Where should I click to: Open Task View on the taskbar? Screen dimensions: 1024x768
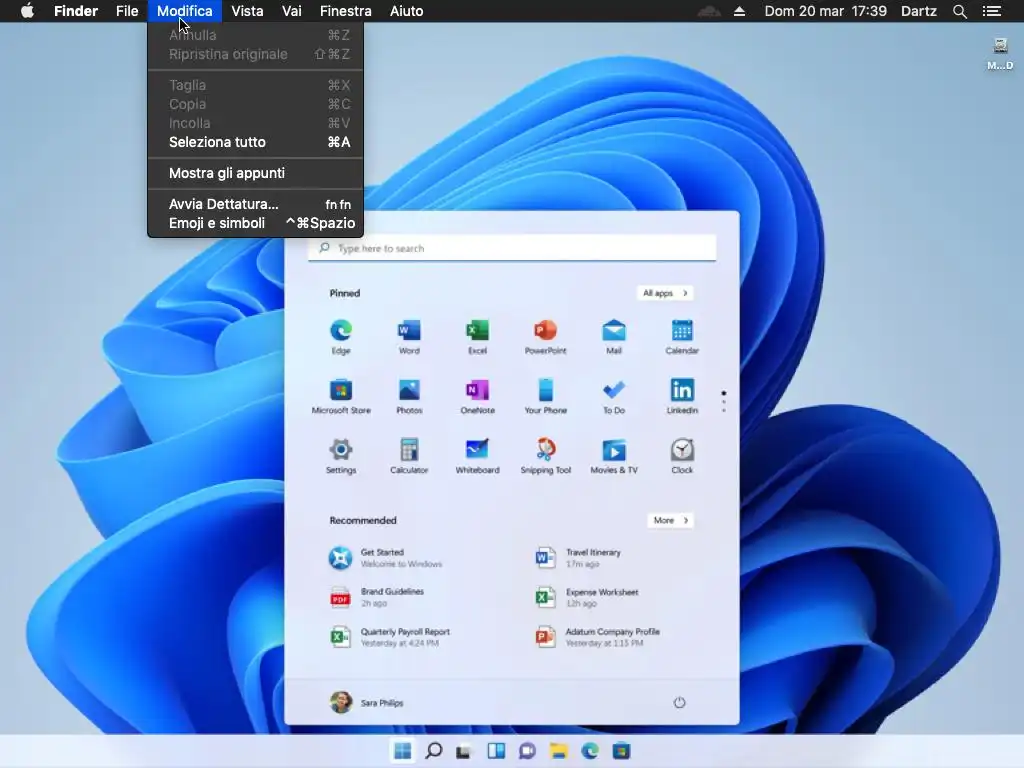click(464, 751)
